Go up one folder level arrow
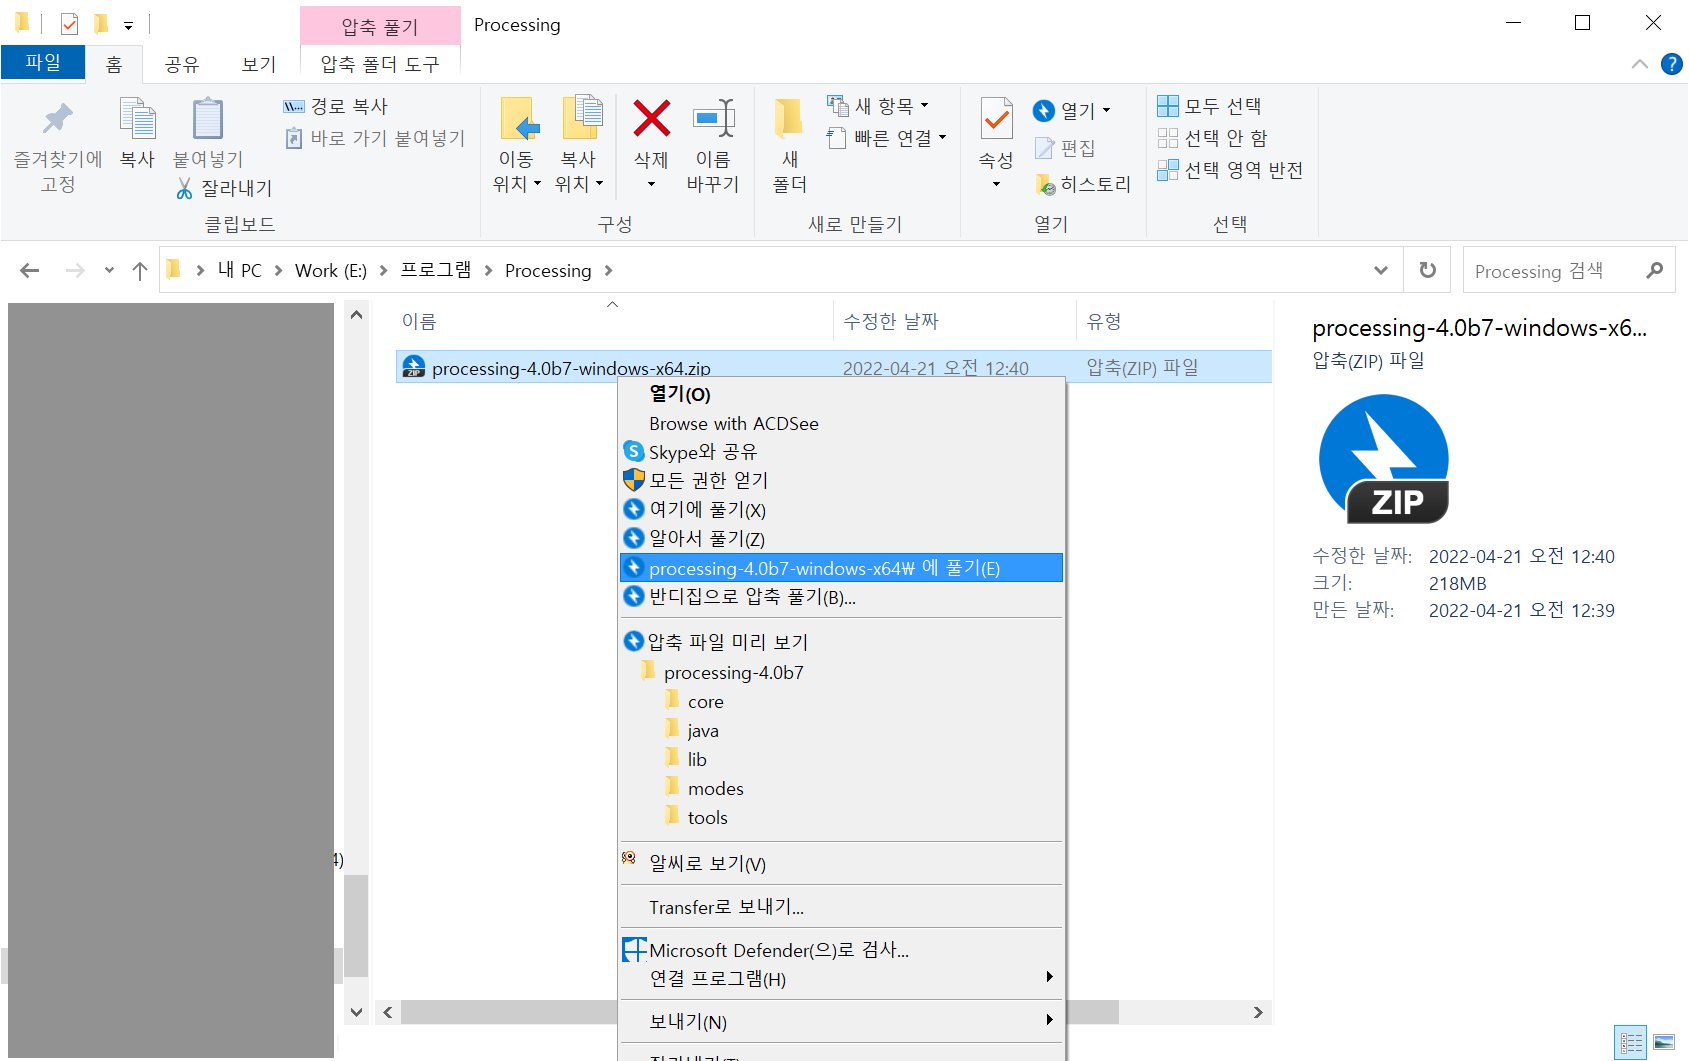Viewport: 1689px width, 1061px height. point(140,270)
